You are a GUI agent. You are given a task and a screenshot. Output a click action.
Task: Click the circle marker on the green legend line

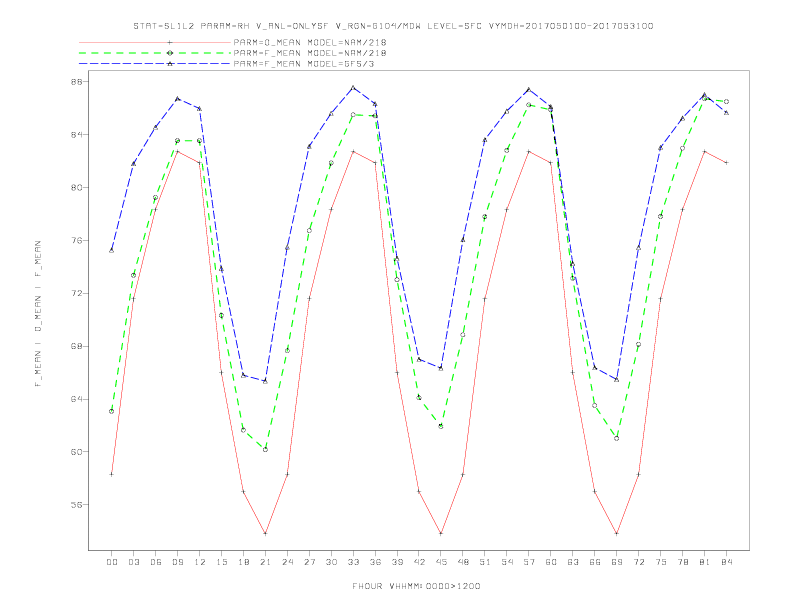[x=170, y=53]
